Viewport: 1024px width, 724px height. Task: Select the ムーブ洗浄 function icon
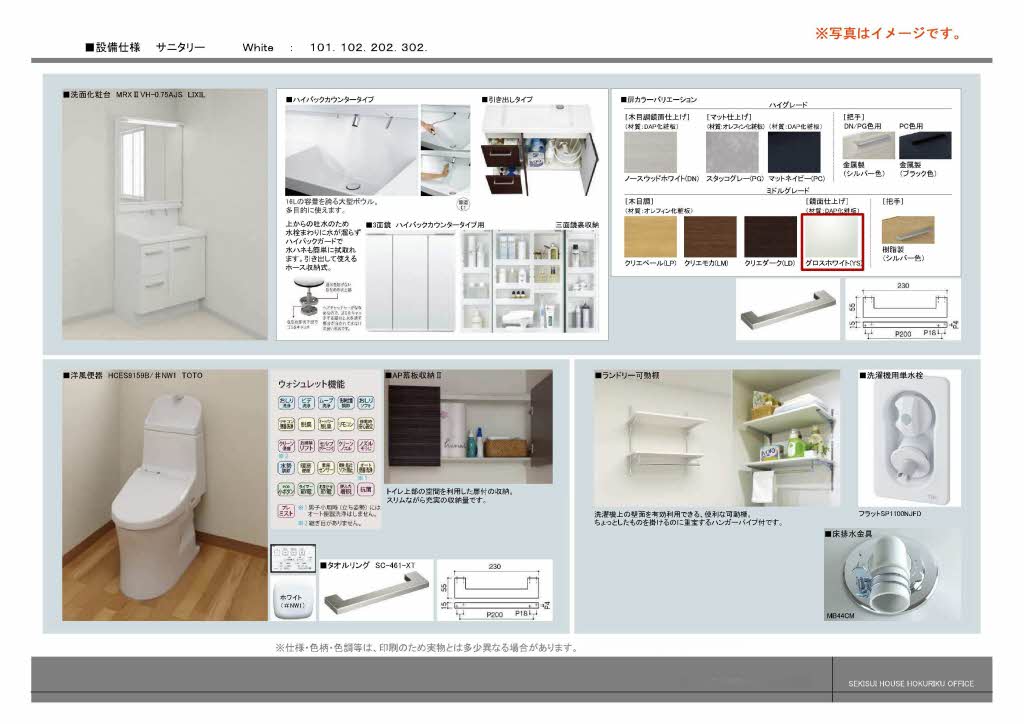point(326,403)
